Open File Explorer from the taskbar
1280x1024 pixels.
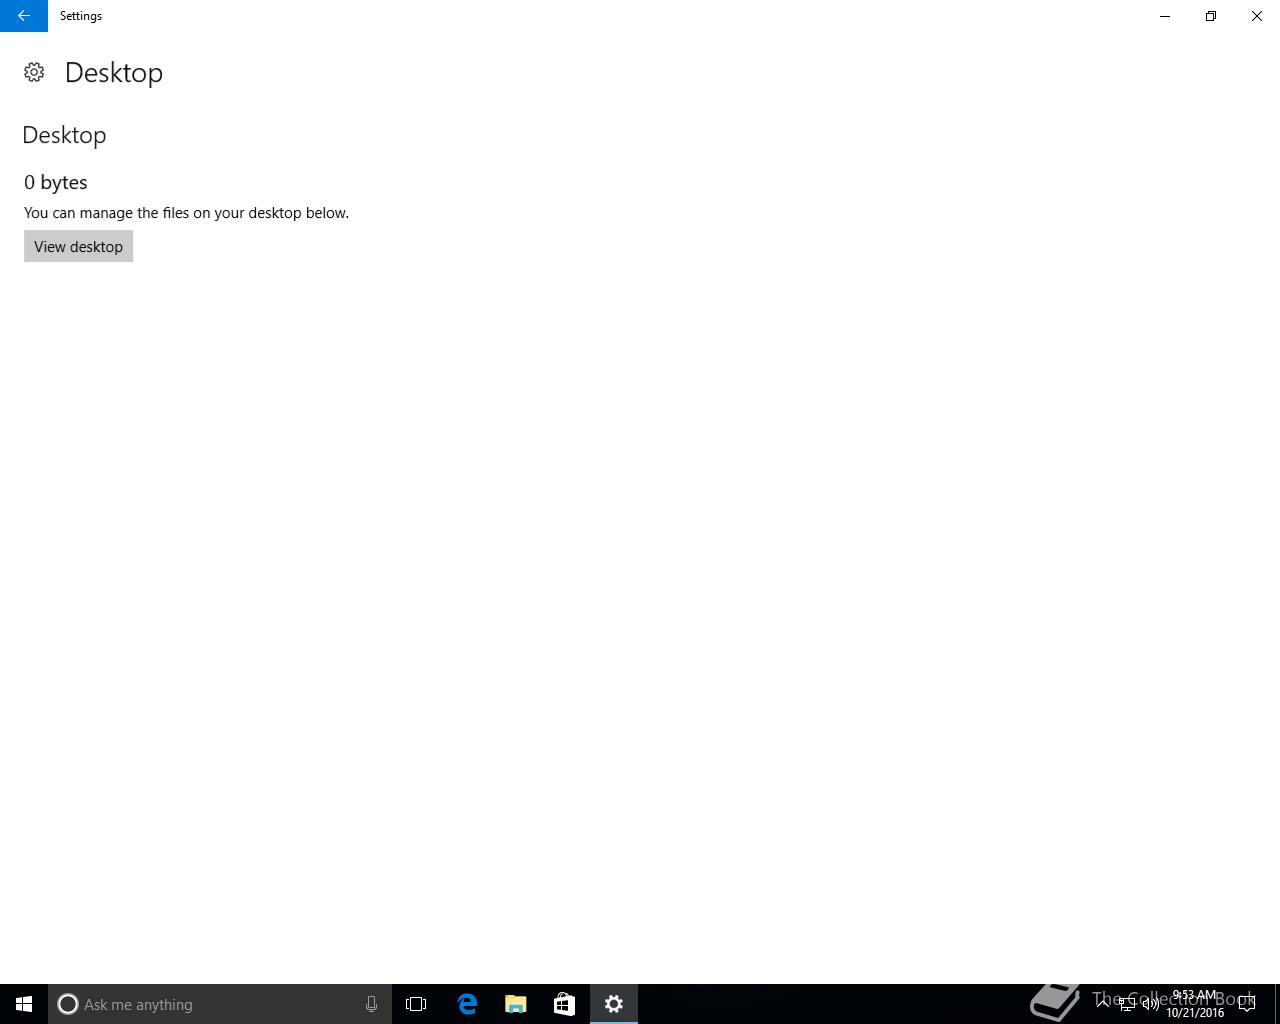click(x=516, y=1004)
